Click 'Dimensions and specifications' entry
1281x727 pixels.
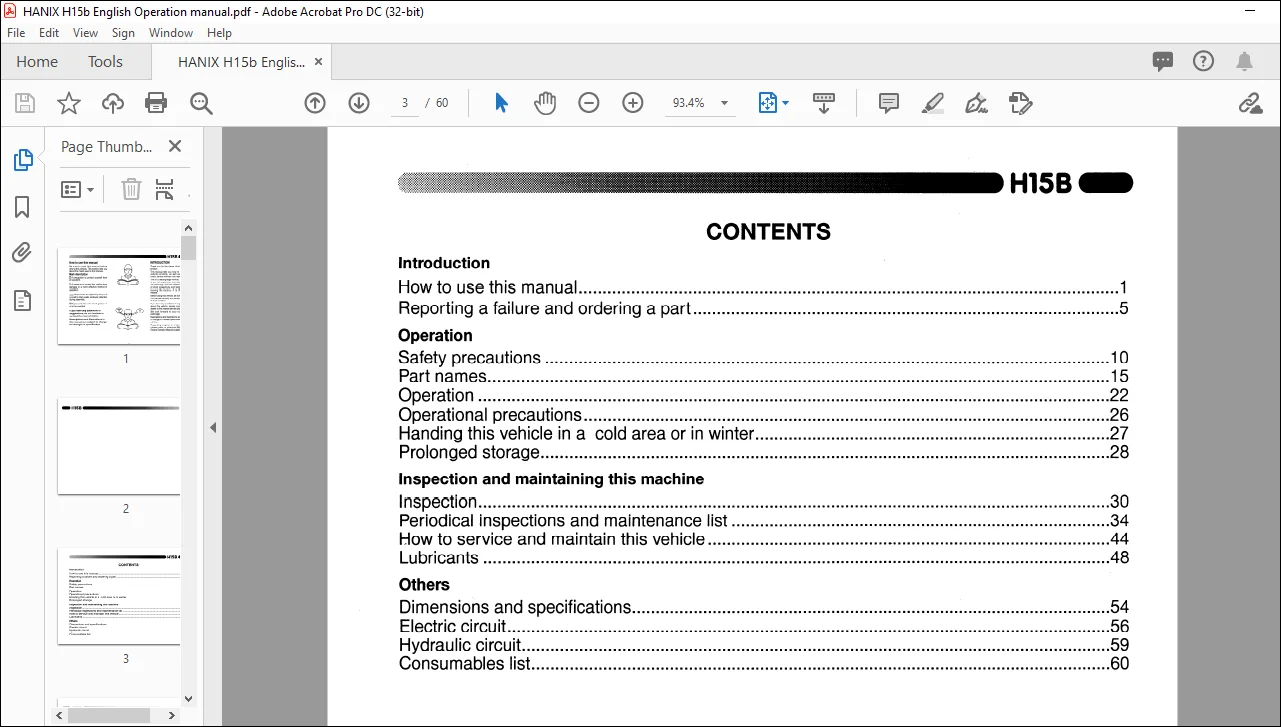515,607
